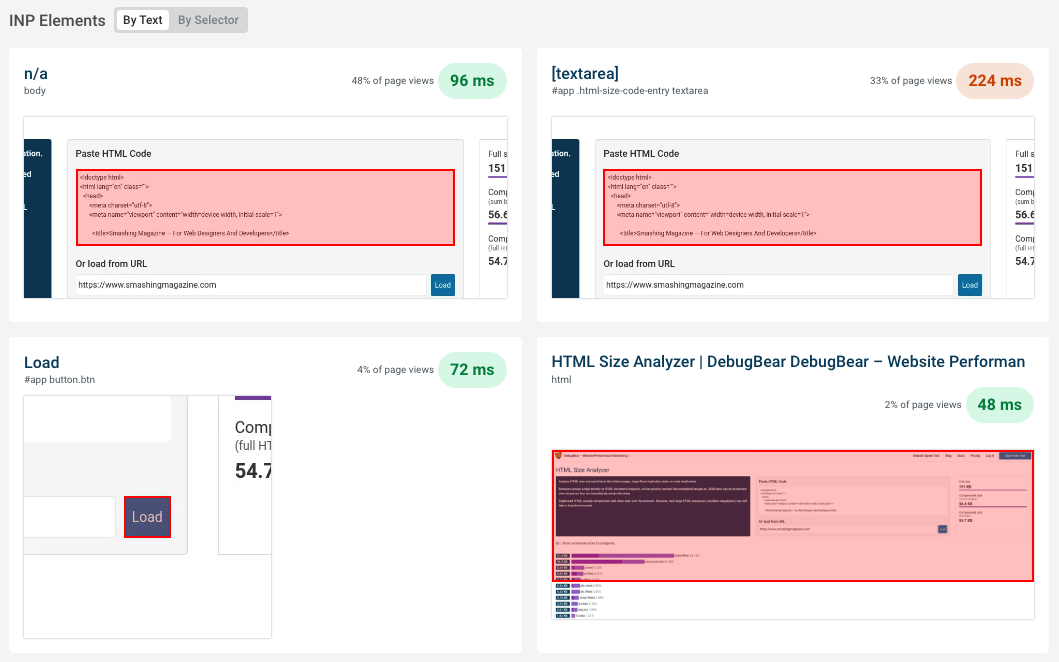Click the "html" selector under HTML Size Analyzer
Screen dimensions: 1059x662
point(561,380)
